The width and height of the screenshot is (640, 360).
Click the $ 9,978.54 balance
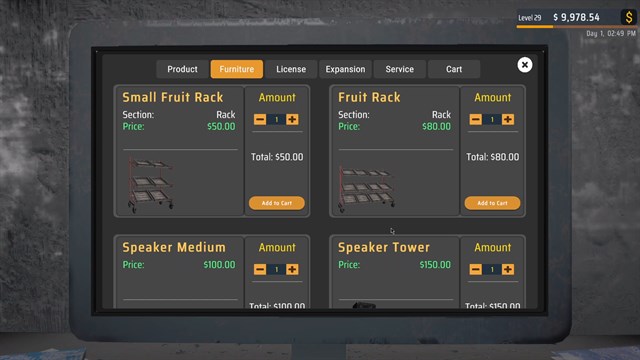(576, 17)
